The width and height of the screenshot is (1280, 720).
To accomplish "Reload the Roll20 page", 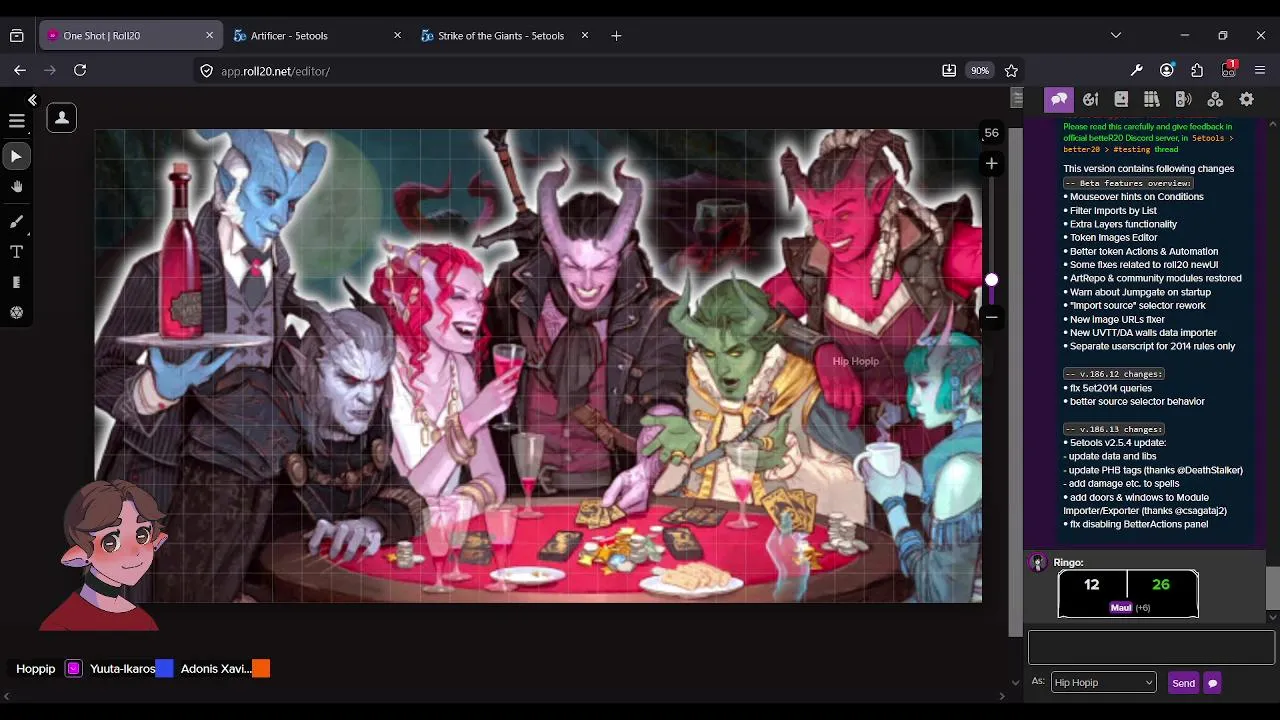I will click(80, 70).
